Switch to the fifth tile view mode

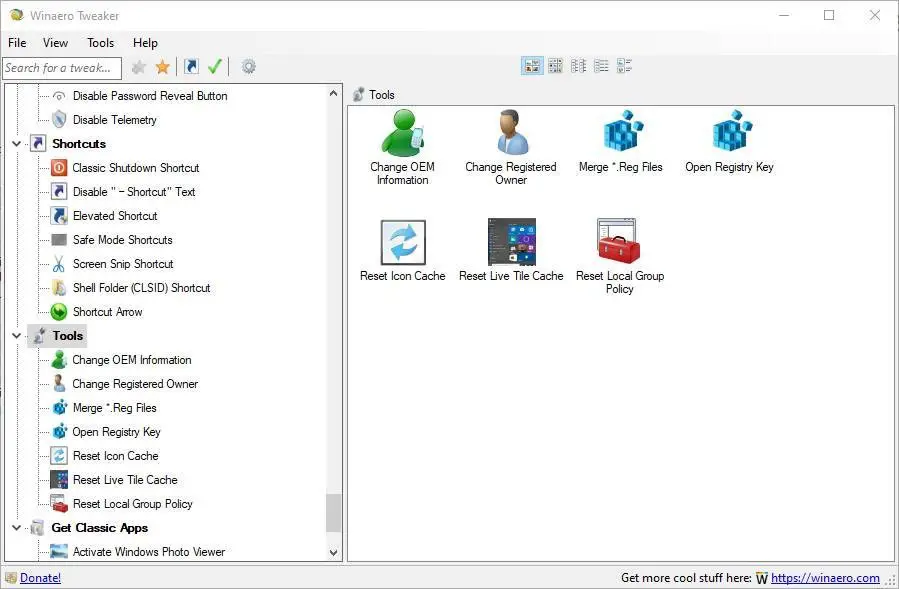(624, 66)
